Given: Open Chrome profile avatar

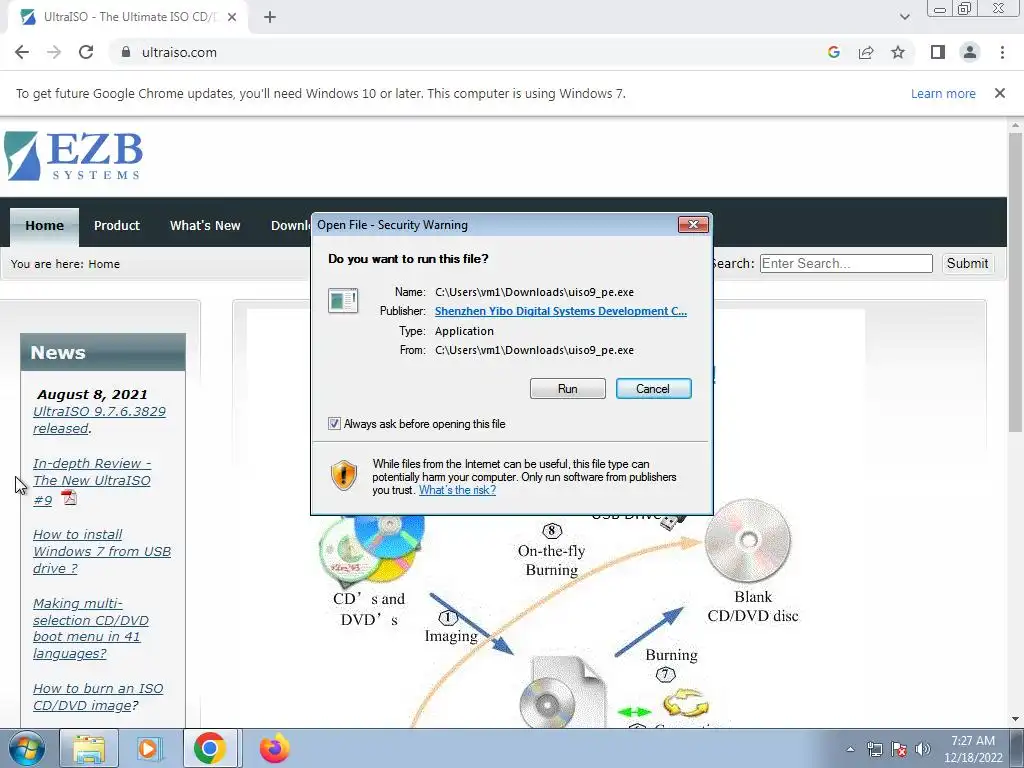Looking at the screenshot, I should (x=970, y=52).
